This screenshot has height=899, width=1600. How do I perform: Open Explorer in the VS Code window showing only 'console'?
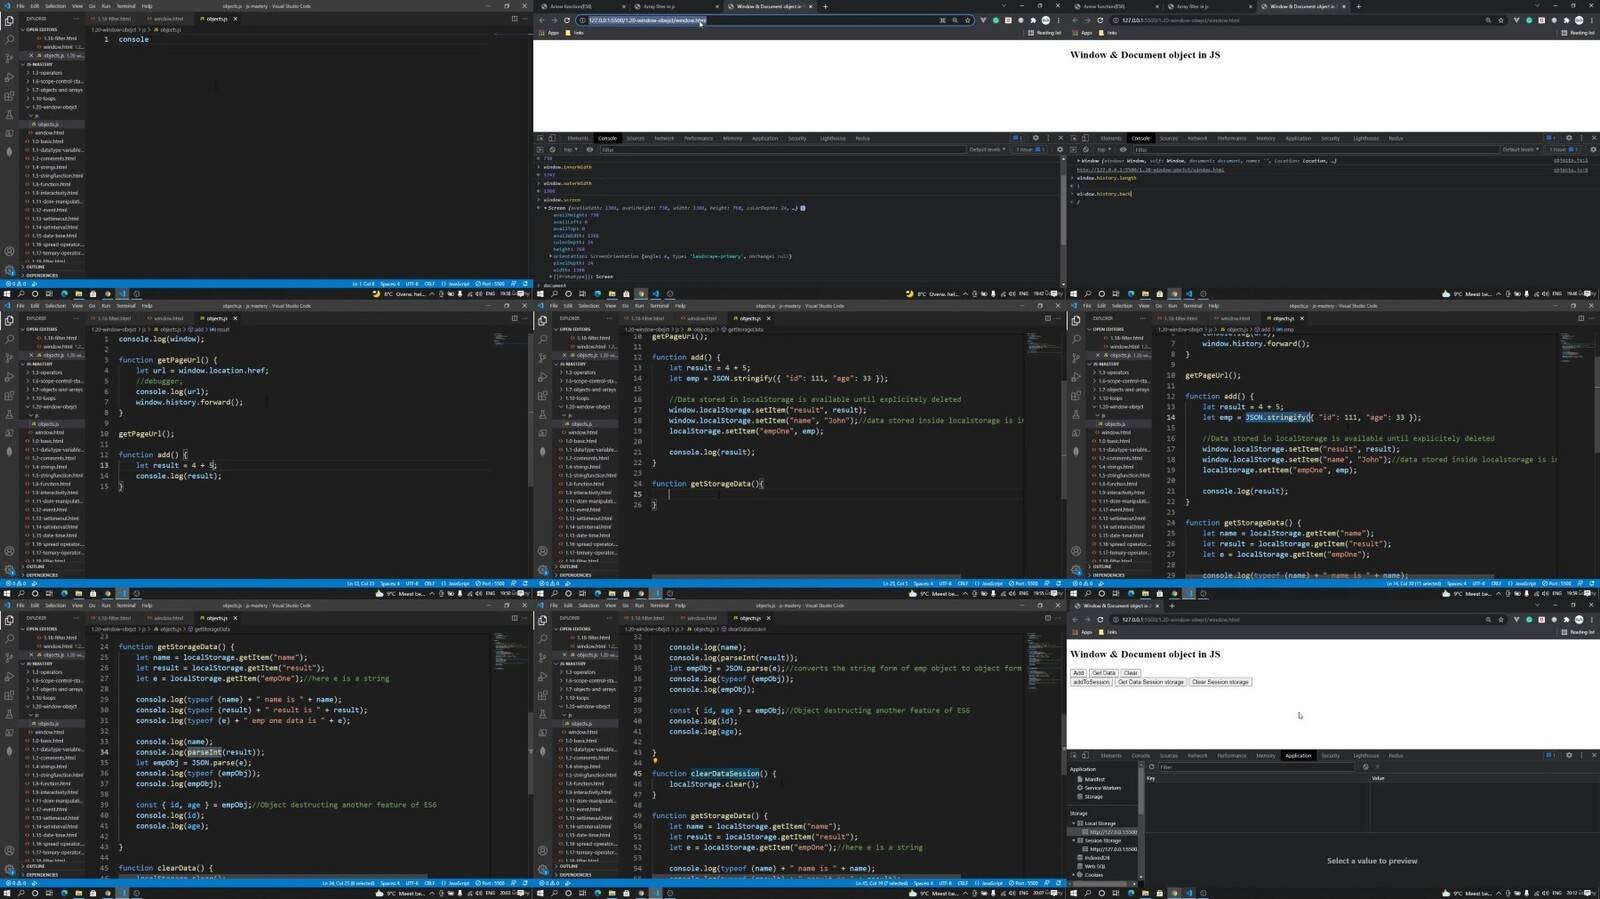tap(9, 21)
